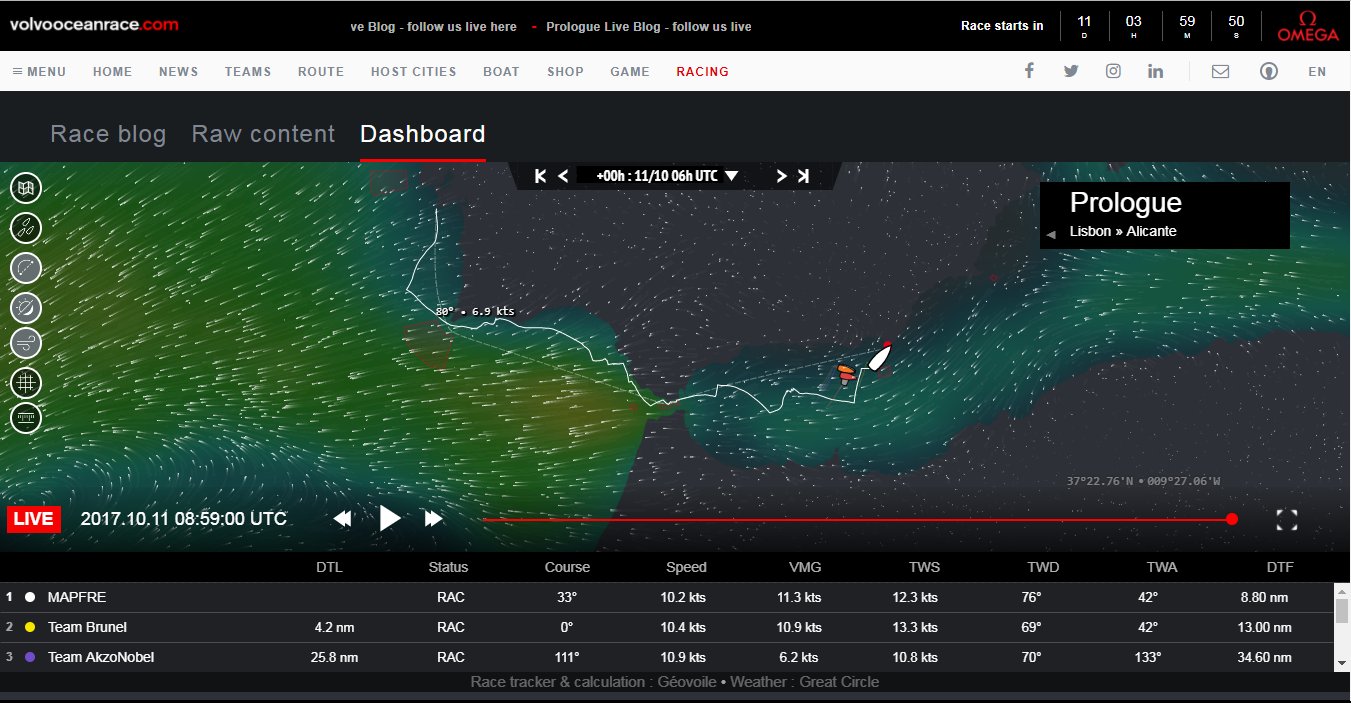
Task: Click the user account icon
Action: coord(1269,71)
